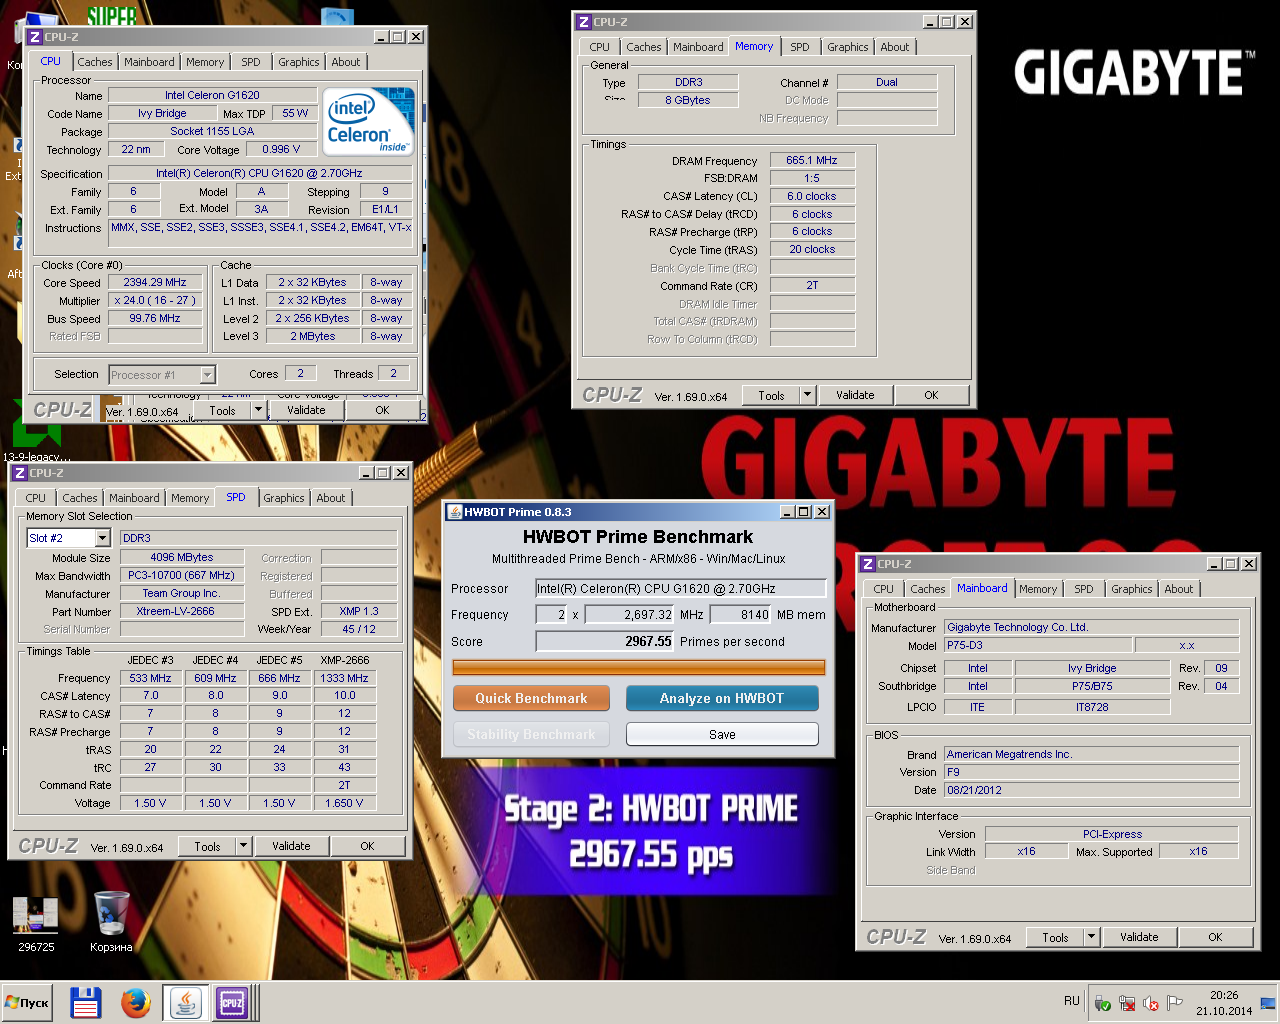This screenshot has width=1280, height=1024.
Task: Open the Processor #1 selection dropdown
Action: point(208,374)
